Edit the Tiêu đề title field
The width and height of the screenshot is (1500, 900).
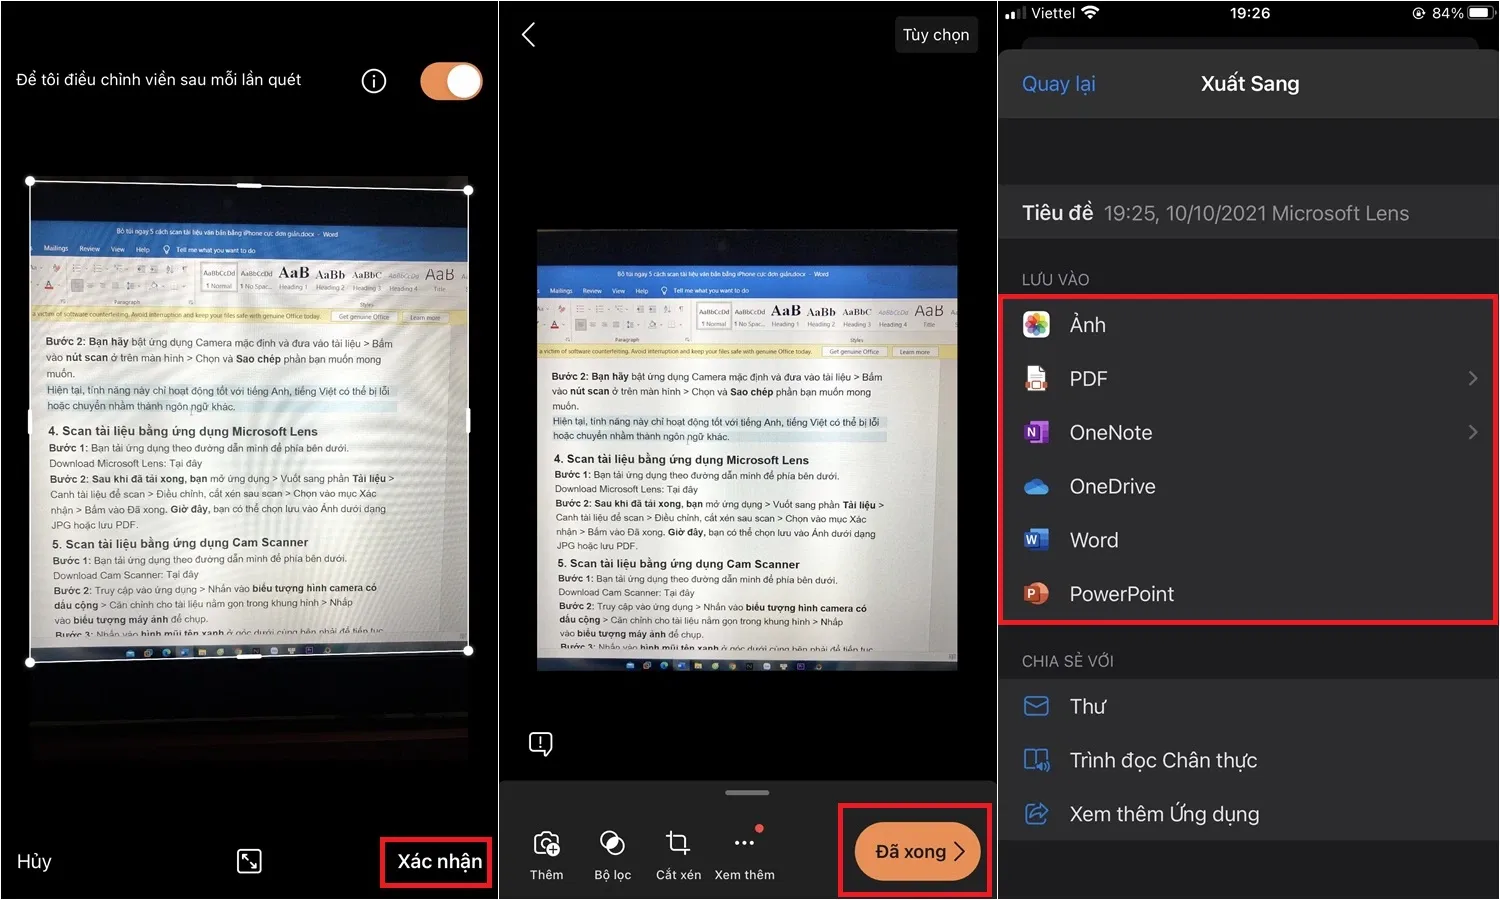pos(1248,213)
